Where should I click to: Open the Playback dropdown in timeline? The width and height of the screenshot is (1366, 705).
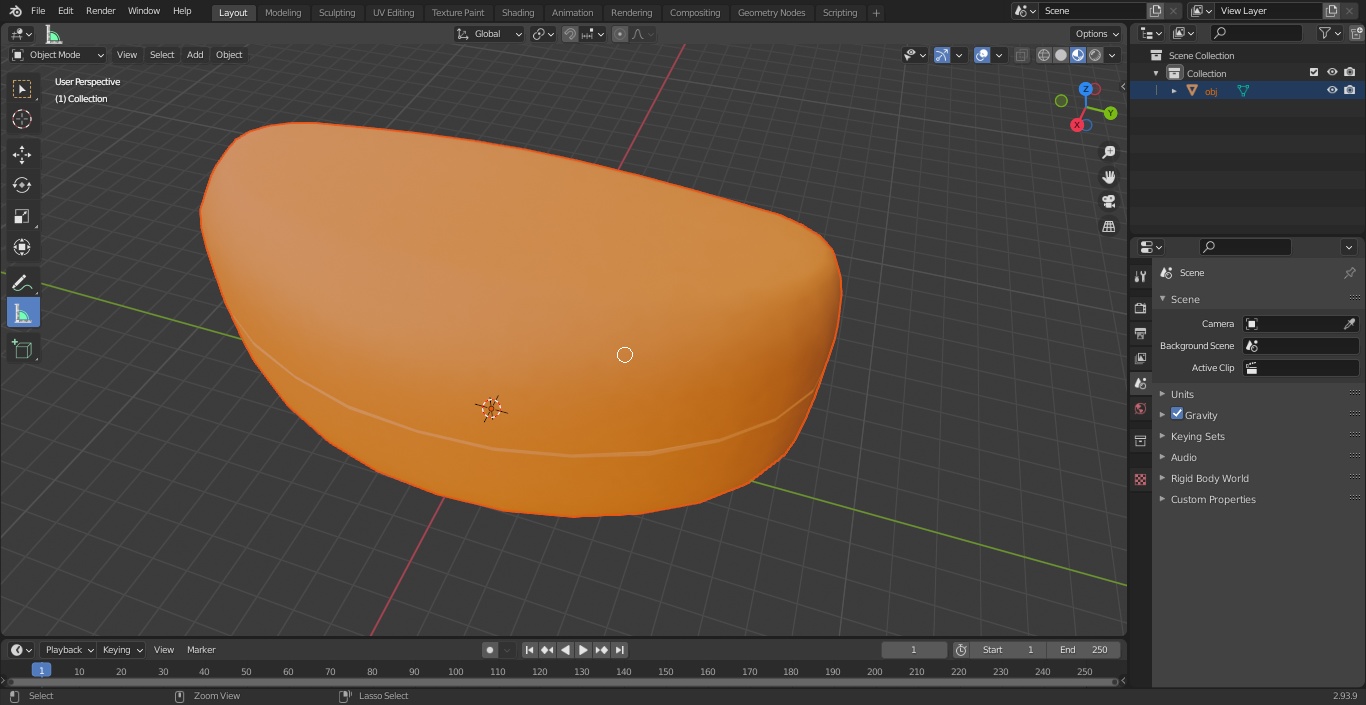(69, 650)
